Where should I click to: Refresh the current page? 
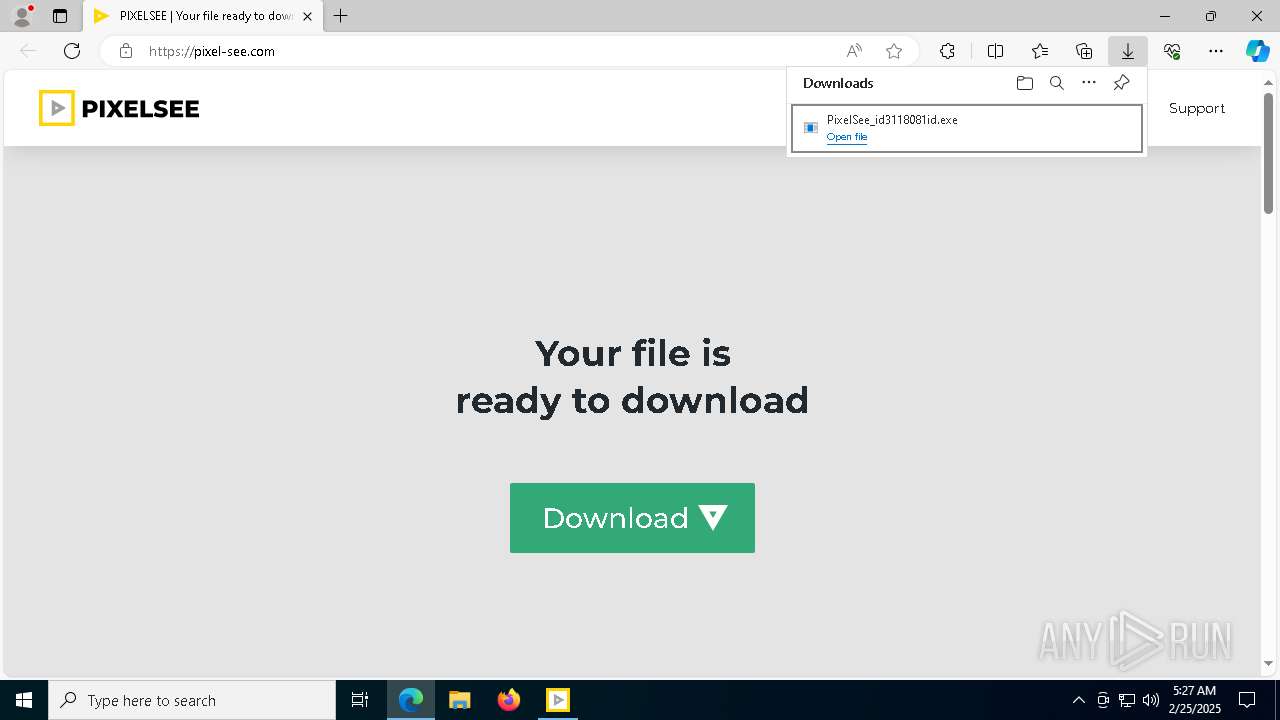pos(71,51)
